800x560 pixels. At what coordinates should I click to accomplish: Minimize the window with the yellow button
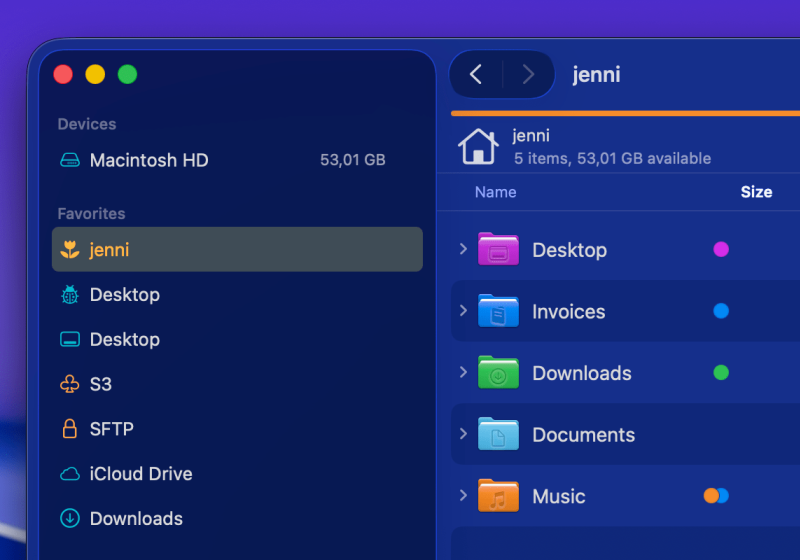[x=95, y=74]
